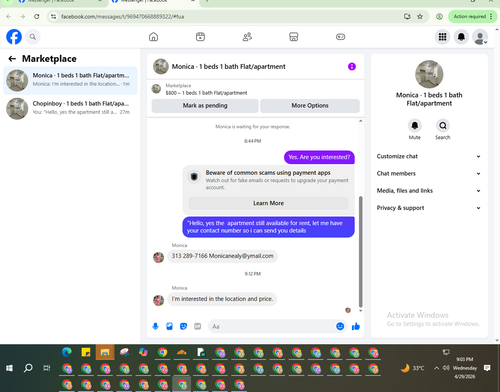The height and width of the screenshot is (392, 500).
Task: Click the "Yes. Are you interested?" message bubble
Action: 319,157
